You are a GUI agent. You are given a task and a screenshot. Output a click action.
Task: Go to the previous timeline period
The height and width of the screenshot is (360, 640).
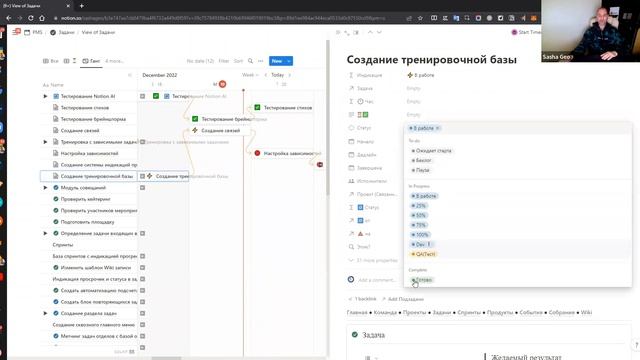[265, 75]
